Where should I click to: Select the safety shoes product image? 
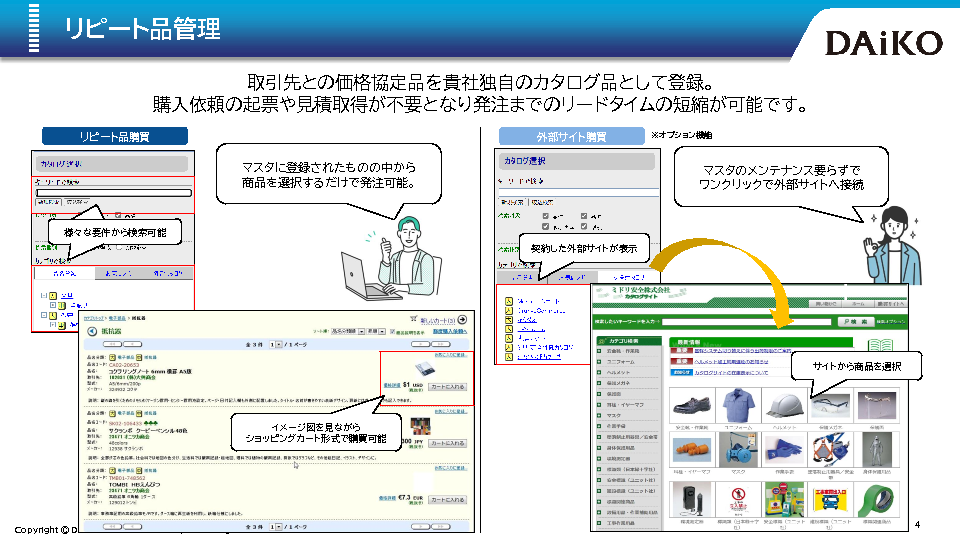(694, 406)
